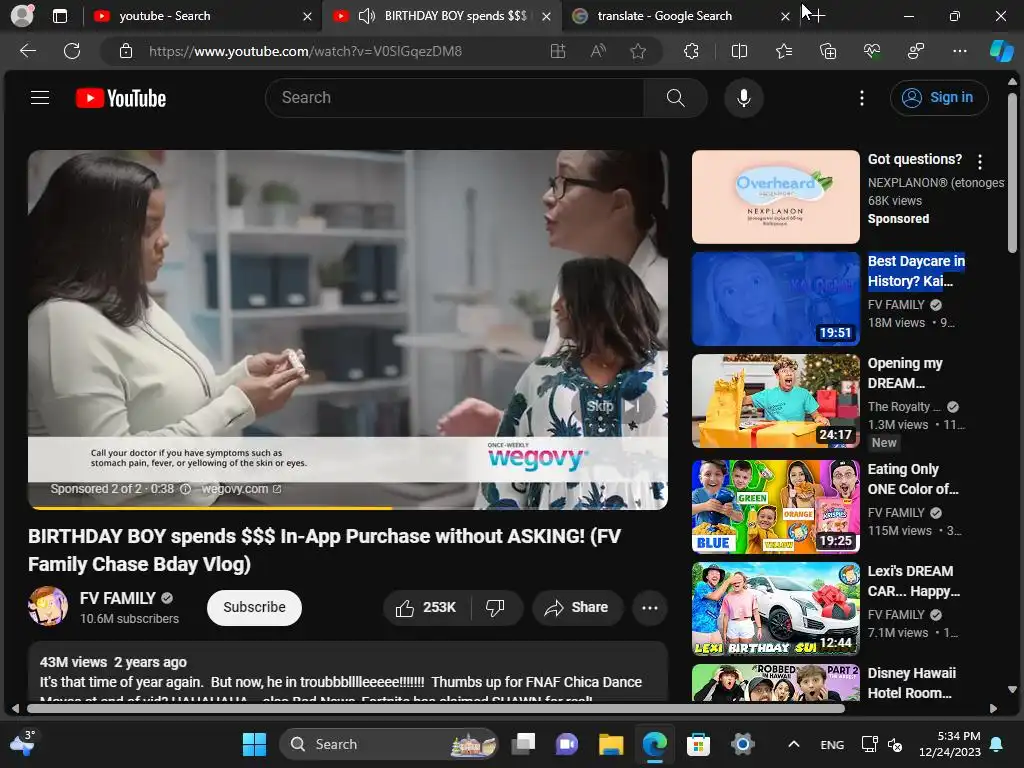Open YouTube settings three-dot menu

(861, 98)
